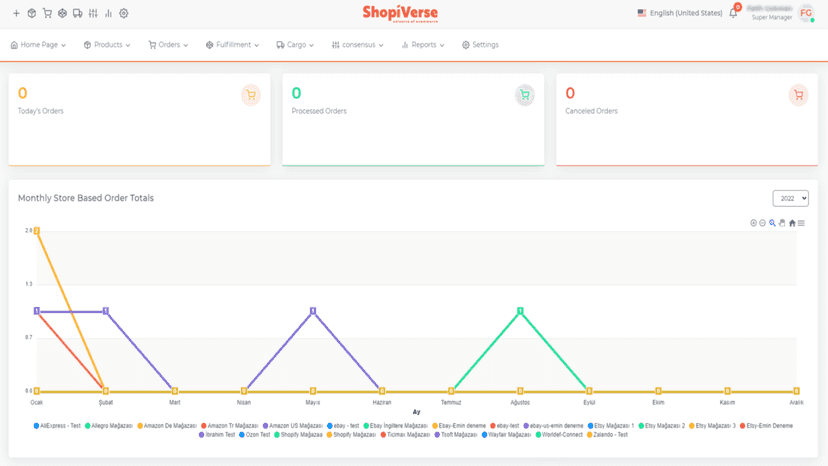Expand the Fulfillment menu

232,45
